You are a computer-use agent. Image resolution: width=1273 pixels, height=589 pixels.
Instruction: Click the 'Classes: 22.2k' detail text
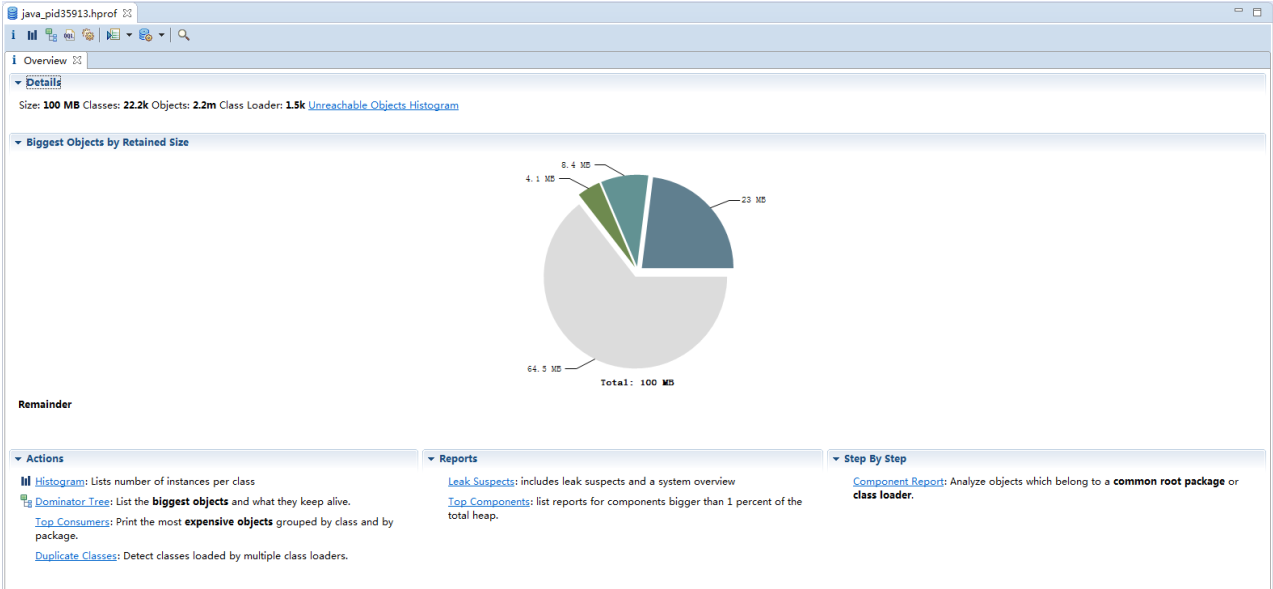point(116,105)
